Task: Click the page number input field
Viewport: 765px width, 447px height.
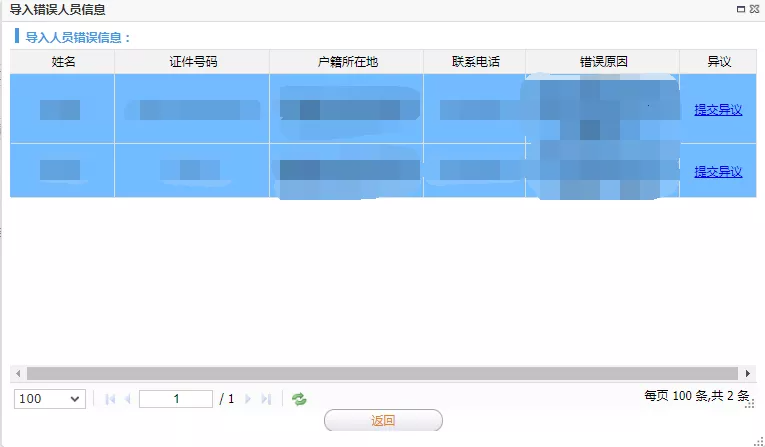Action: tap(176, 399)
